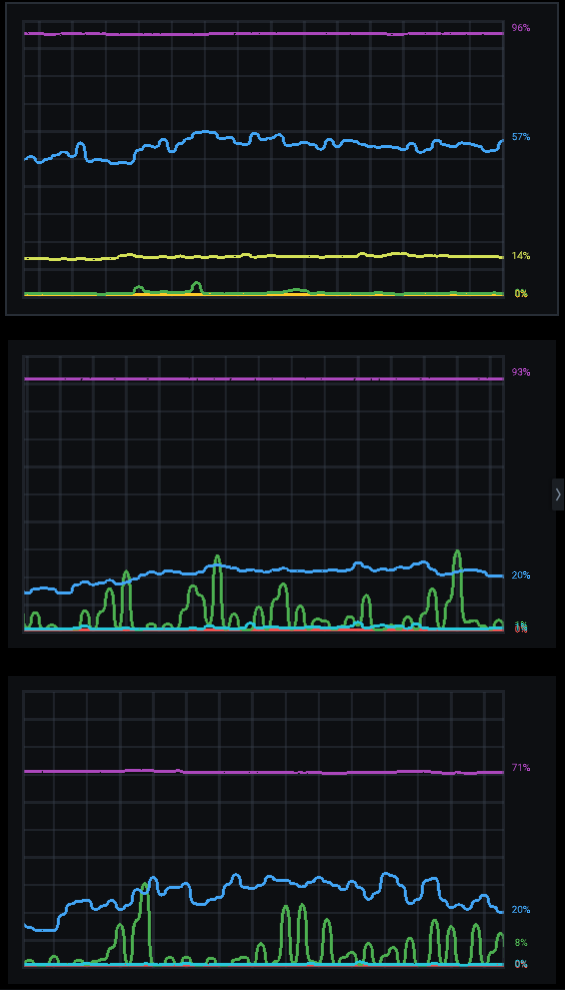Click the blue 57% series label
The height and width of the screenshot is (990, 565).
[x=521, y=137]
